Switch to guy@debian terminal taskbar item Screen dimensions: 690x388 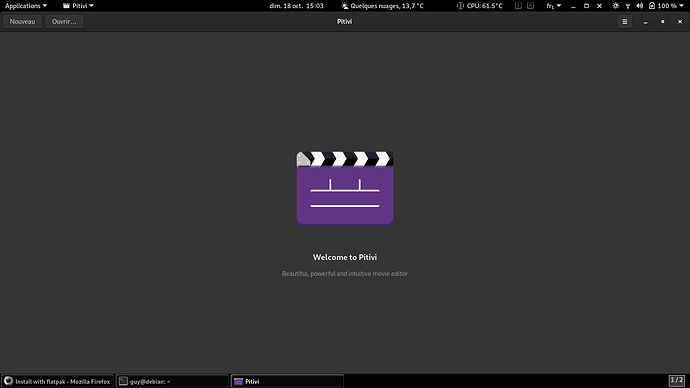coord(172,381)
